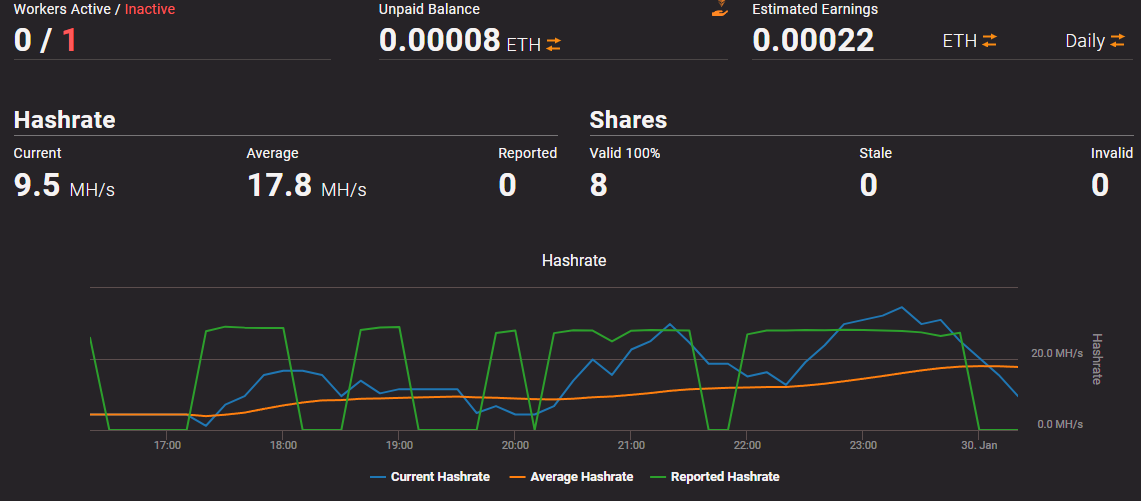Screen dimensions: 1141x501
Task: Toggle Reported Hashrate legend series
Action: click(x=715, y=477)
